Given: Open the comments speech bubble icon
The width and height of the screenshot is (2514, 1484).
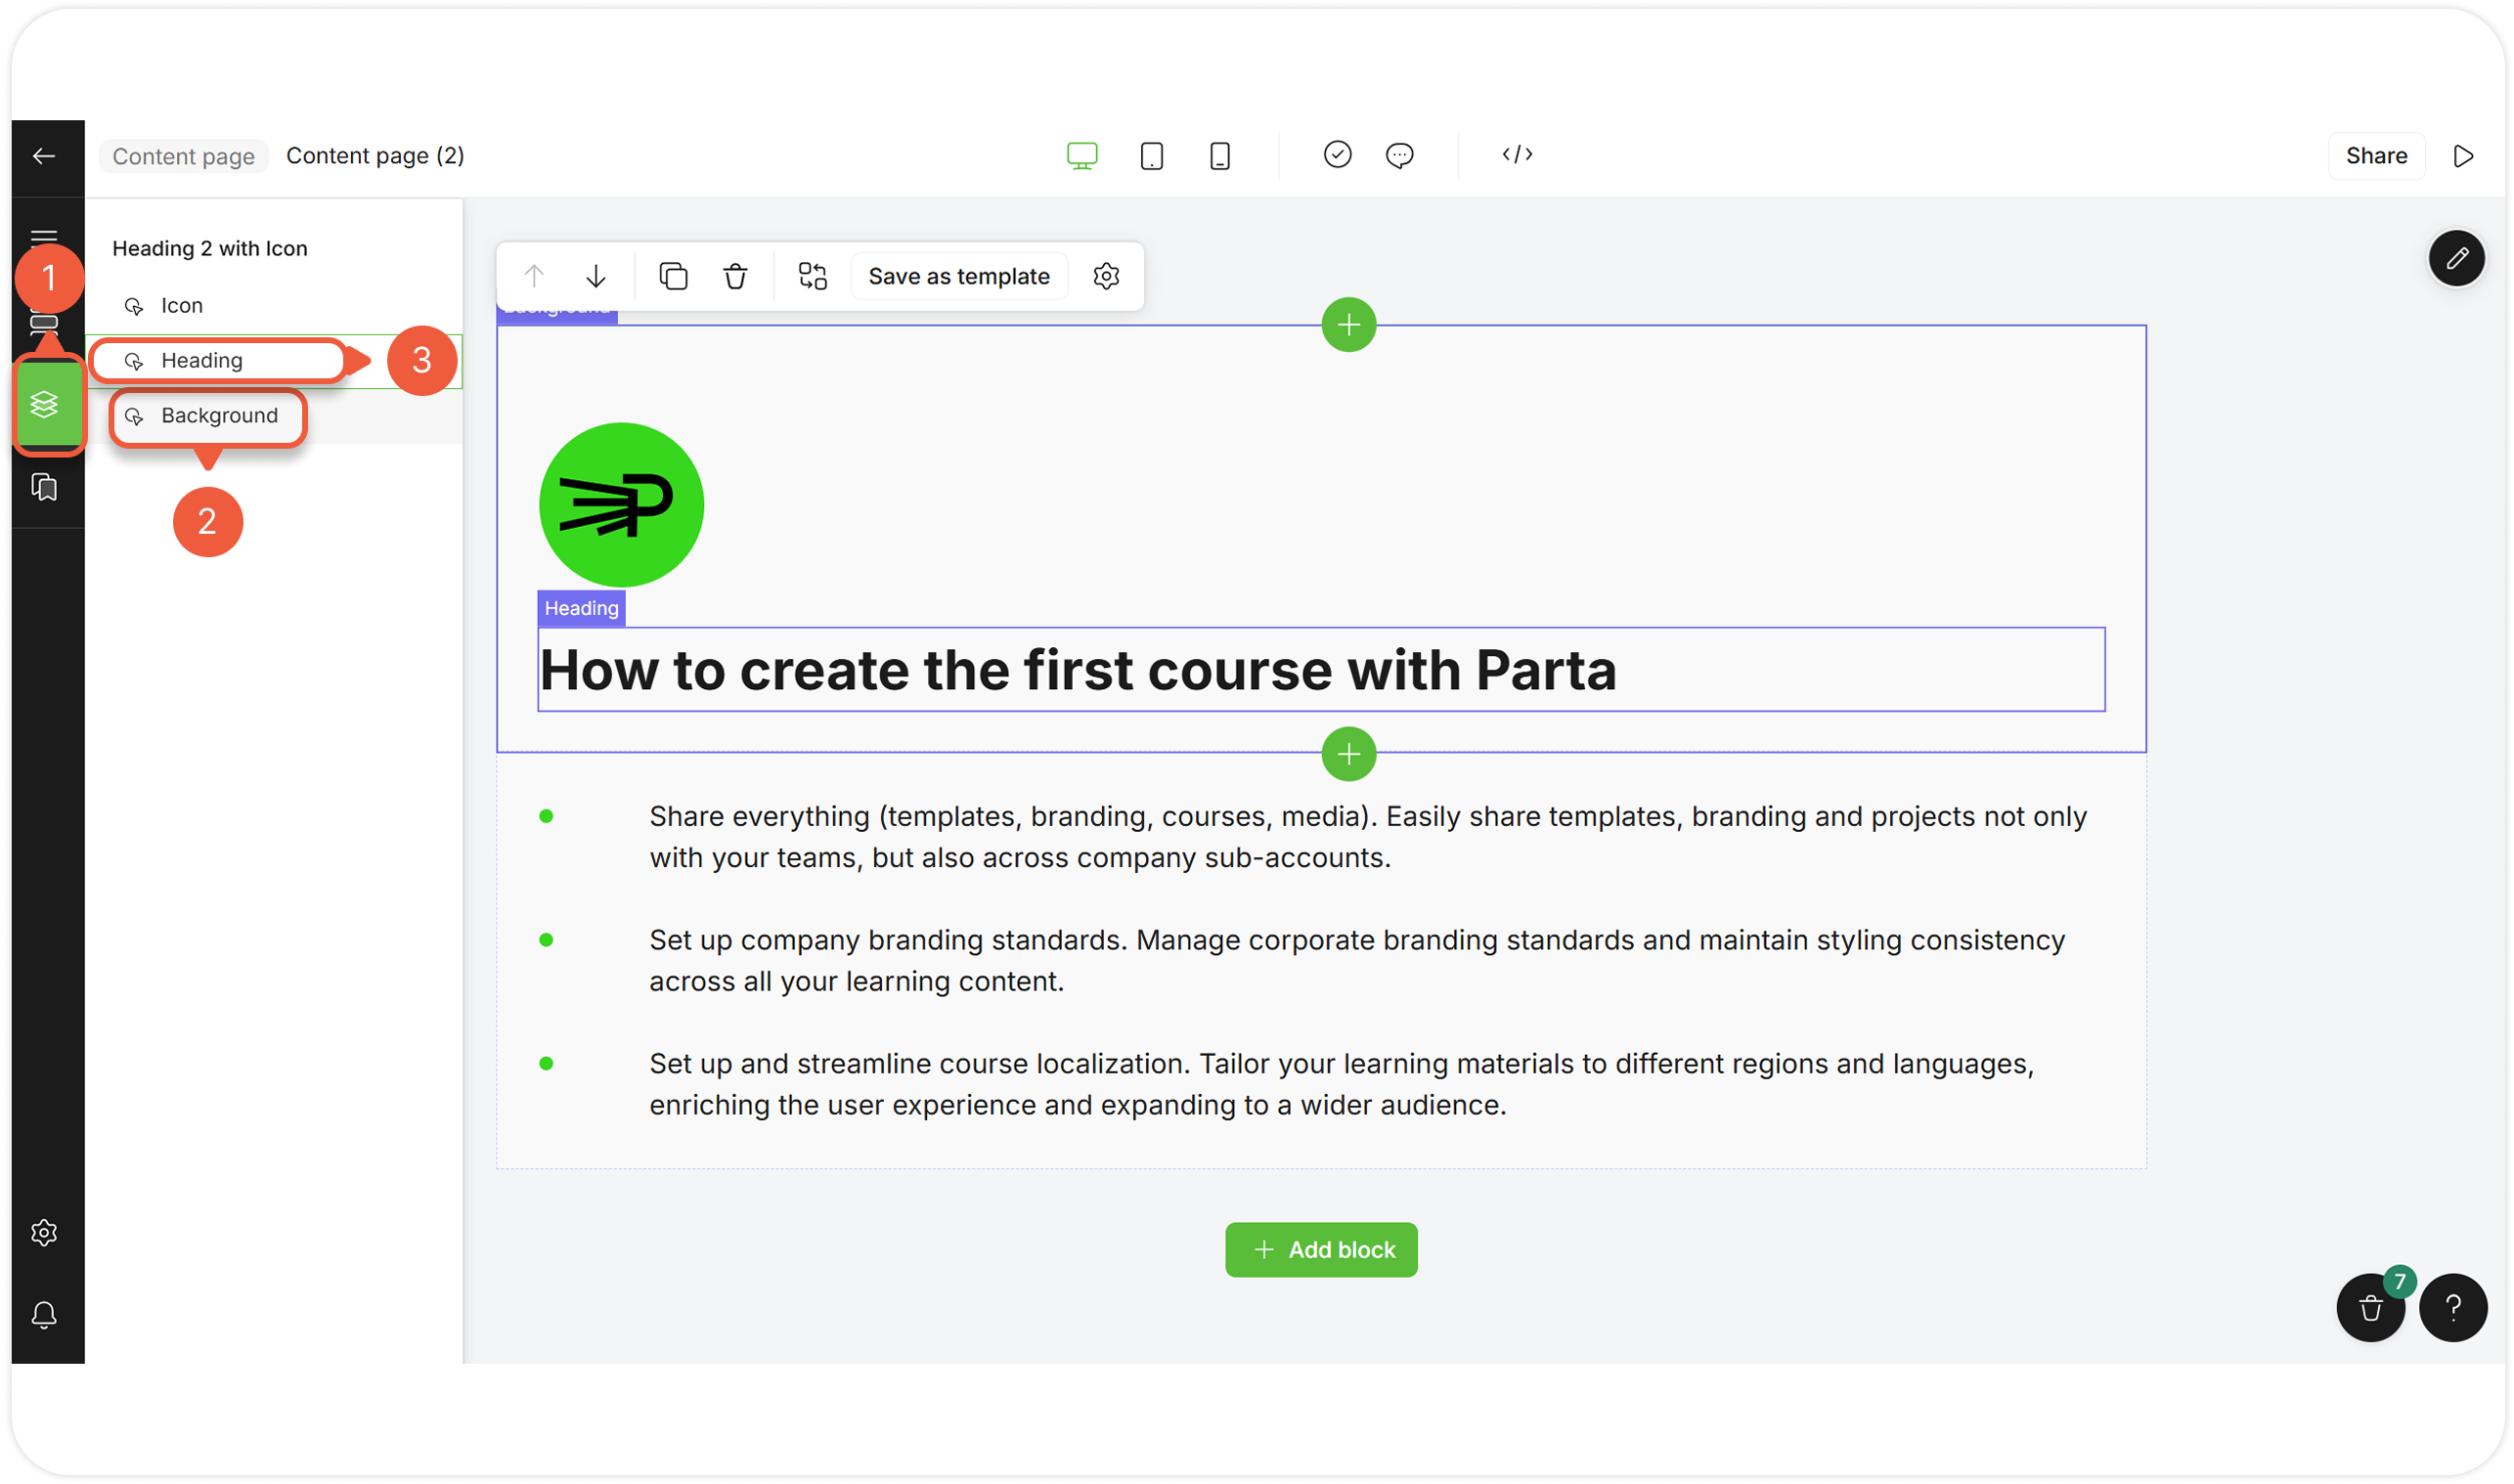Looking at the screenshot, I should tap(1399, 156).
